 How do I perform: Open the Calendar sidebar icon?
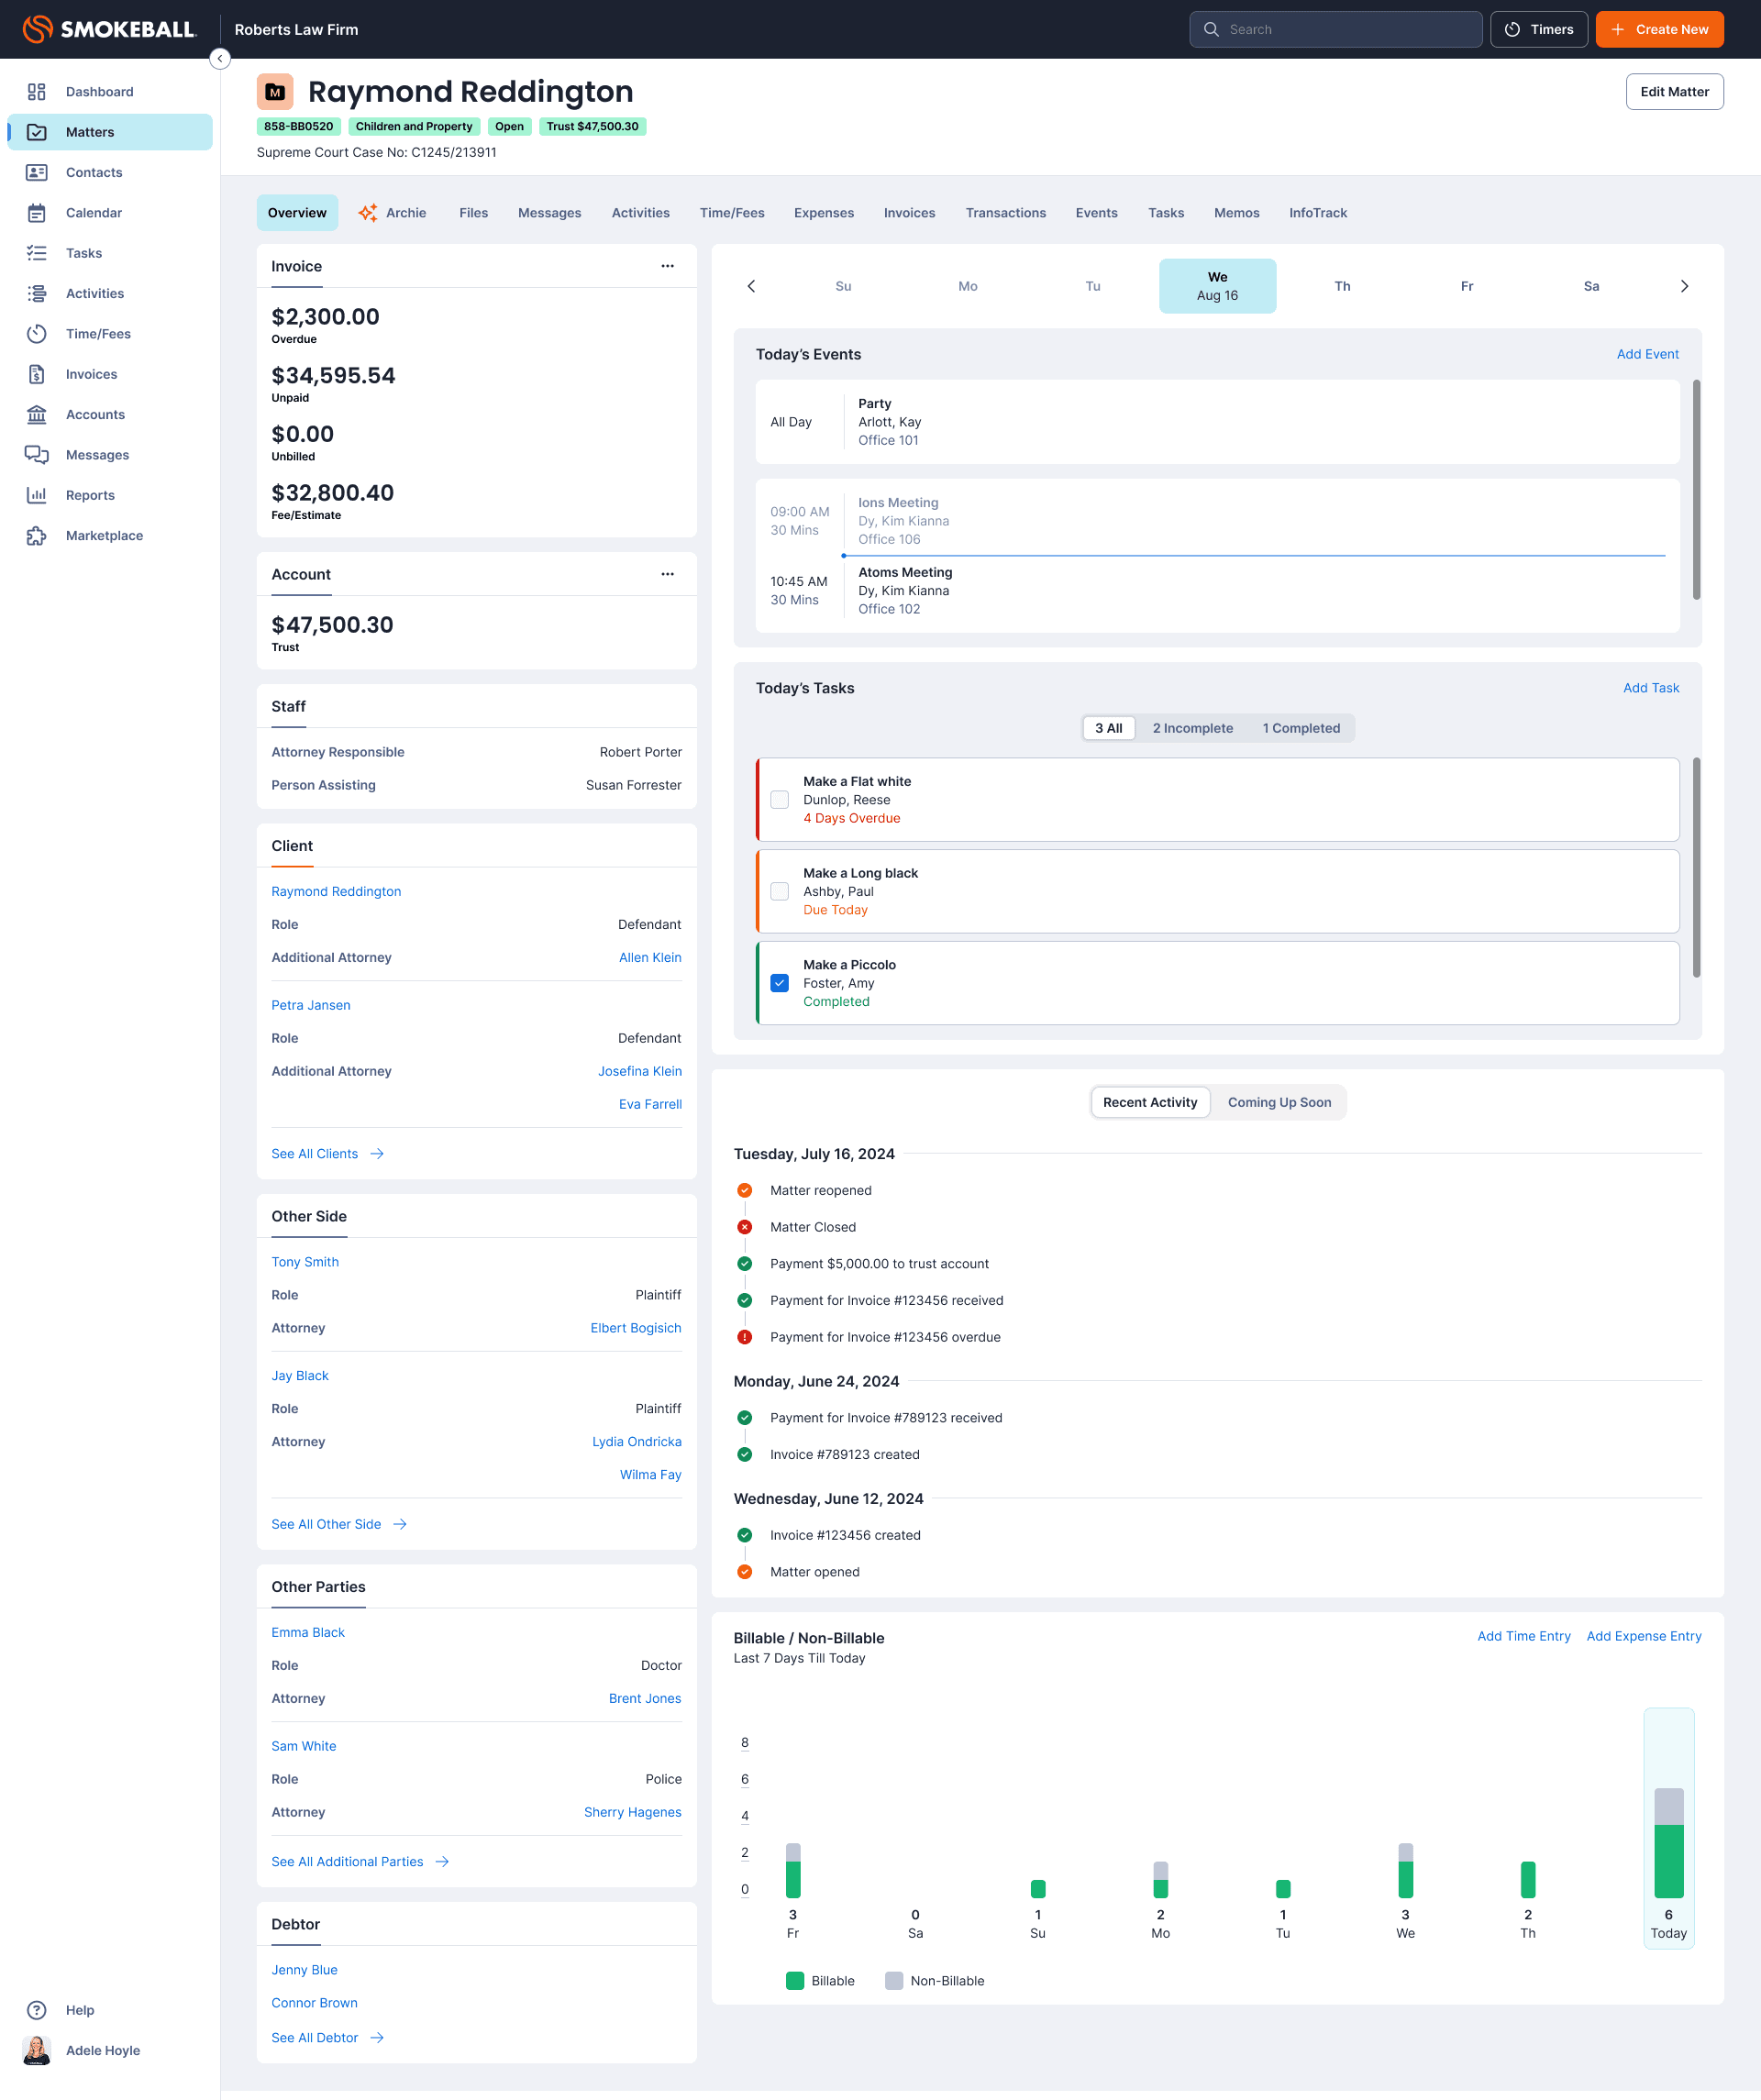click(37, 213)
